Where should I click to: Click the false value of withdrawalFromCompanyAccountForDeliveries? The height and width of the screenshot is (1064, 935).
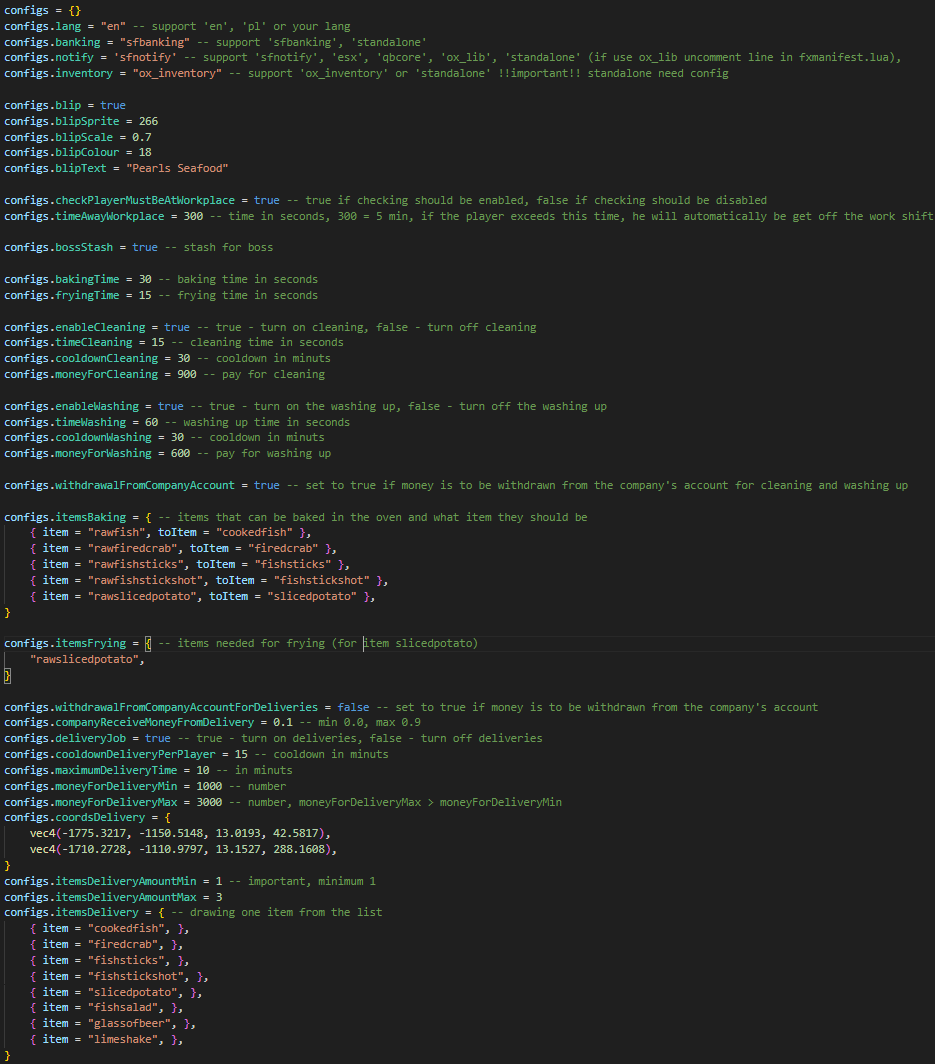[x=353, y=706]
